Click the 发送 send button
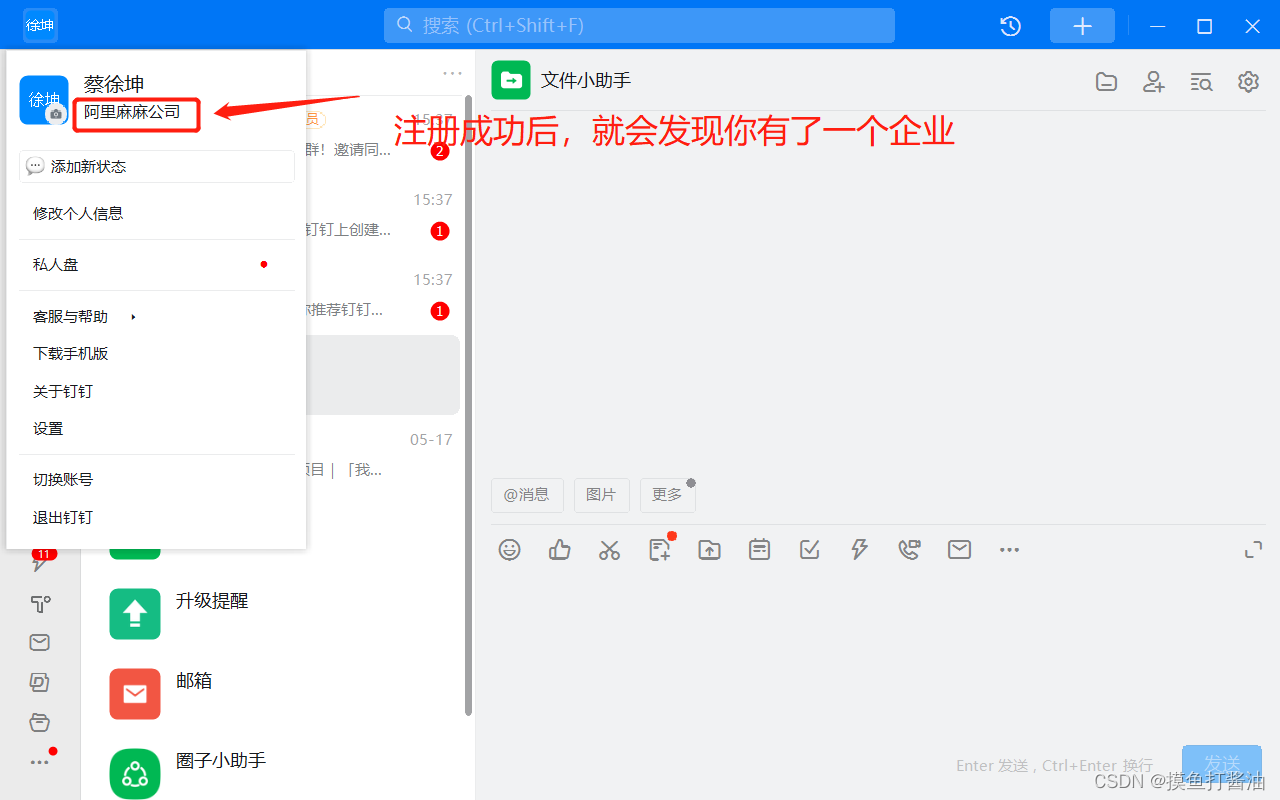The height and width of the screenshot is (800, 1280). pos(1221,763)
